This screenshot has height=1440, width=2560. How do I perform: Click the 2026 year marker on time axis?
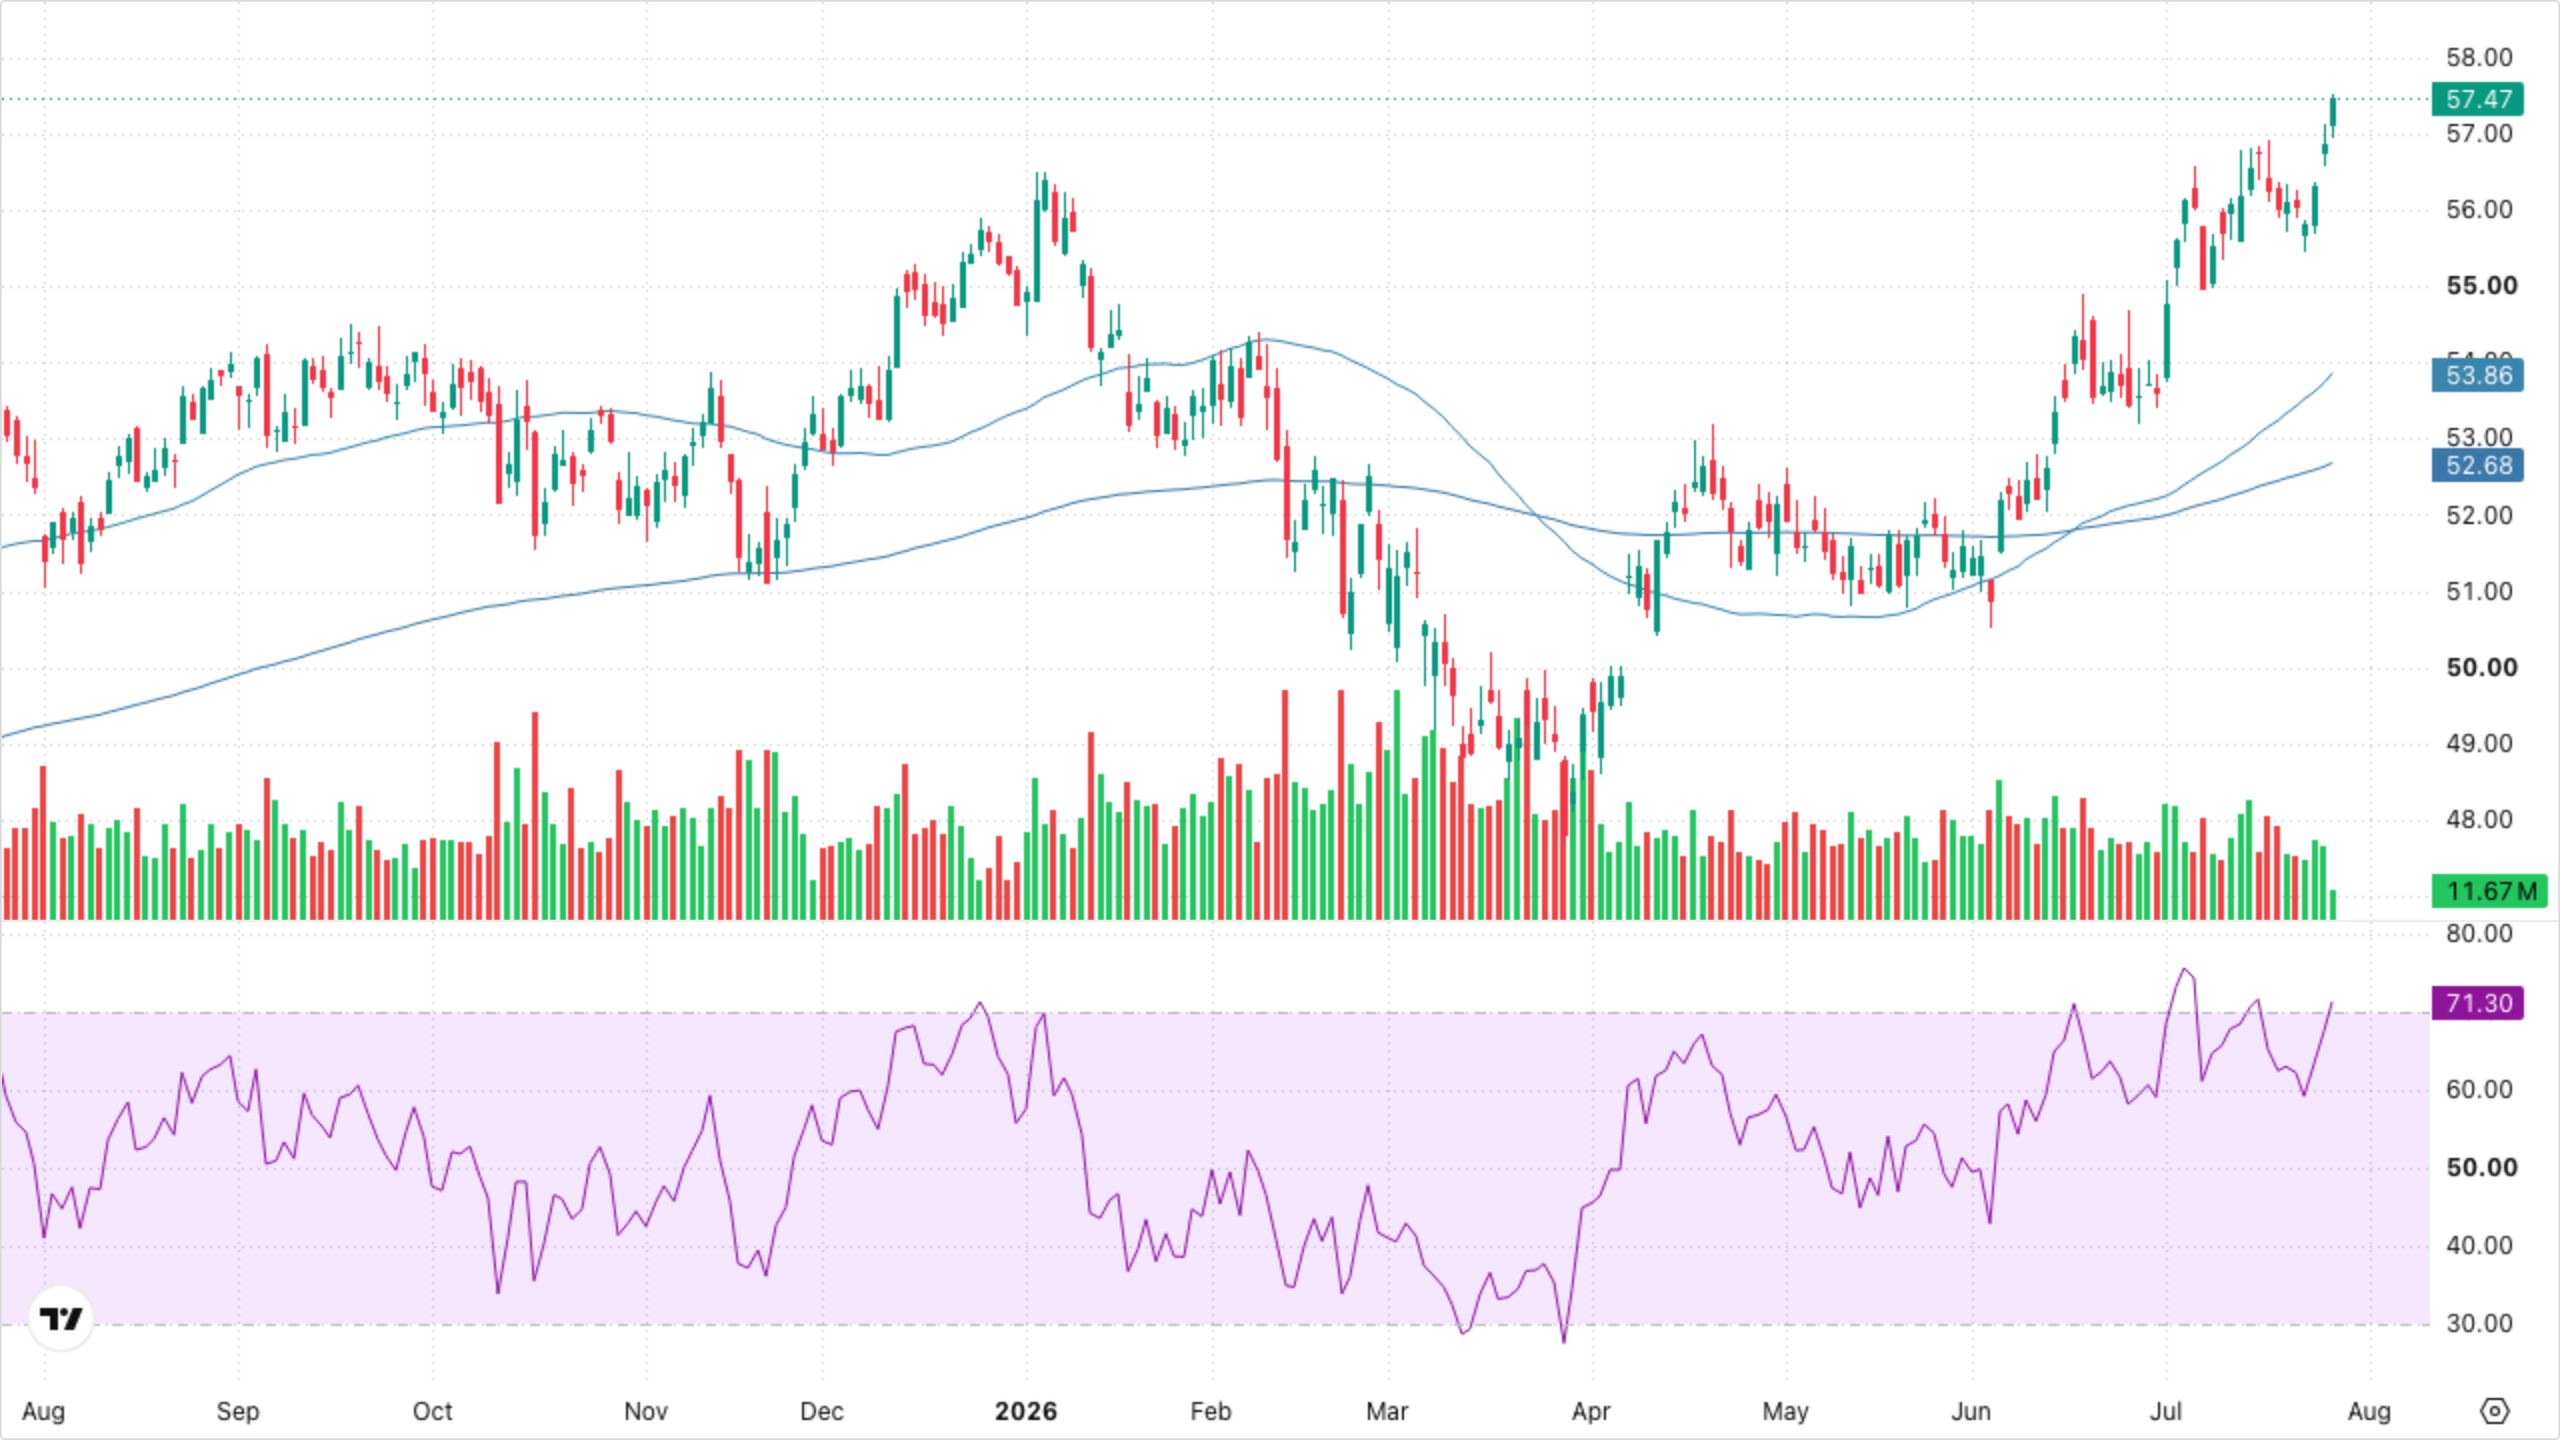point(1026,1411)
